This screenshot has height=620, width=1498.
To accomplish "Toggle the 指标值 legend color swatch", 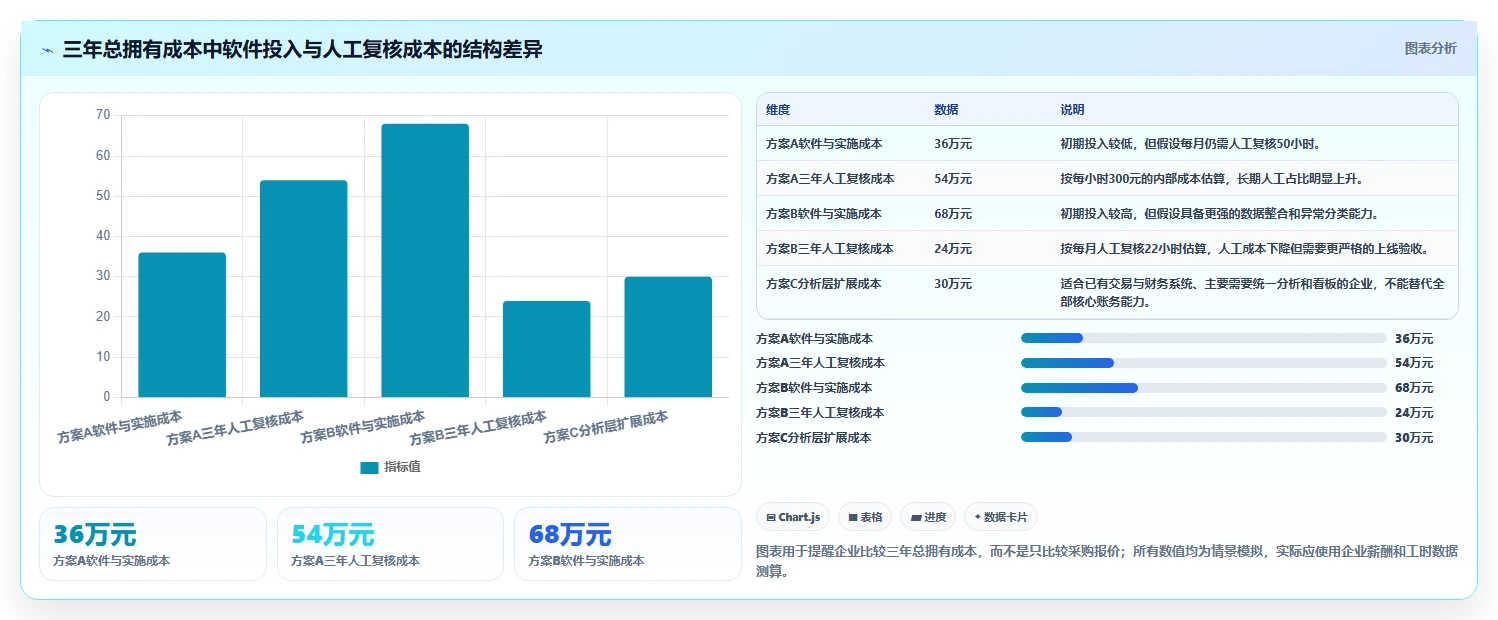I will 369,467.
